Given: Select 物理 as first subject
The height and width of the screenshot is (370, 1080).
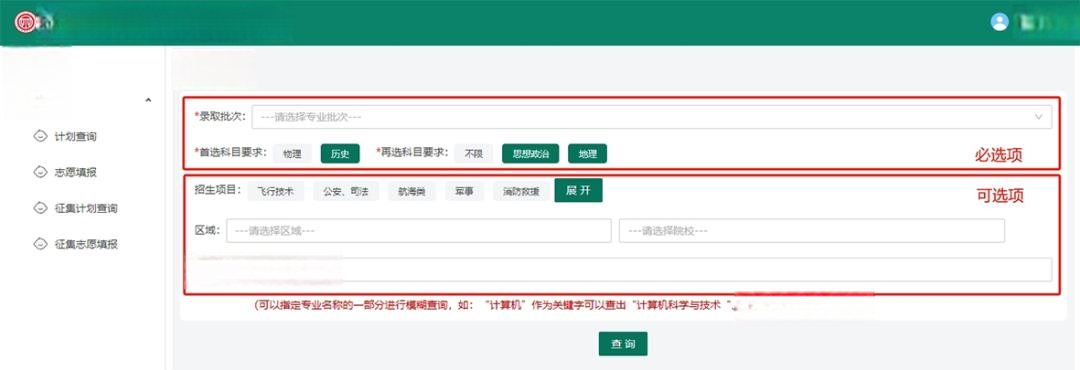Looking at the screenshot, I should [x=293, y=154].
